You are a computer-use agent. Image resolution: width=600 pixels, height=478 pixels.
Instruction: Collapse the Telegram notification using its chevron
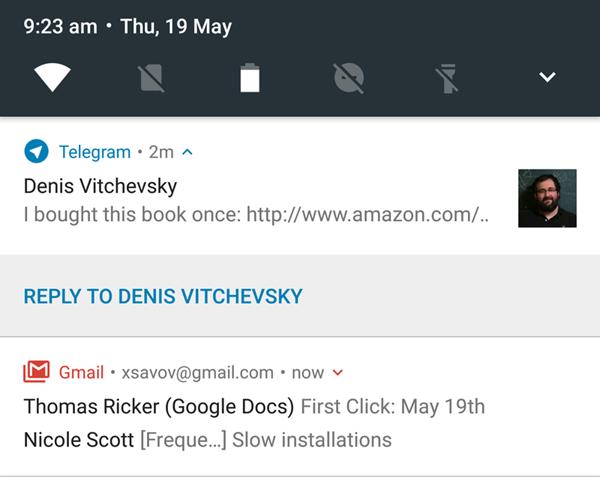tap(188, 152)
